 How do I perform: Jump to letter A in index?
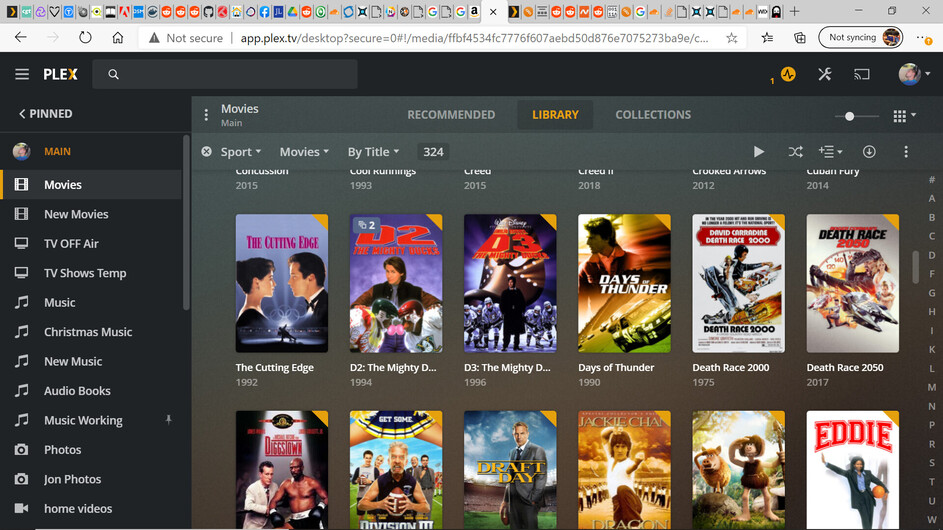932,199
